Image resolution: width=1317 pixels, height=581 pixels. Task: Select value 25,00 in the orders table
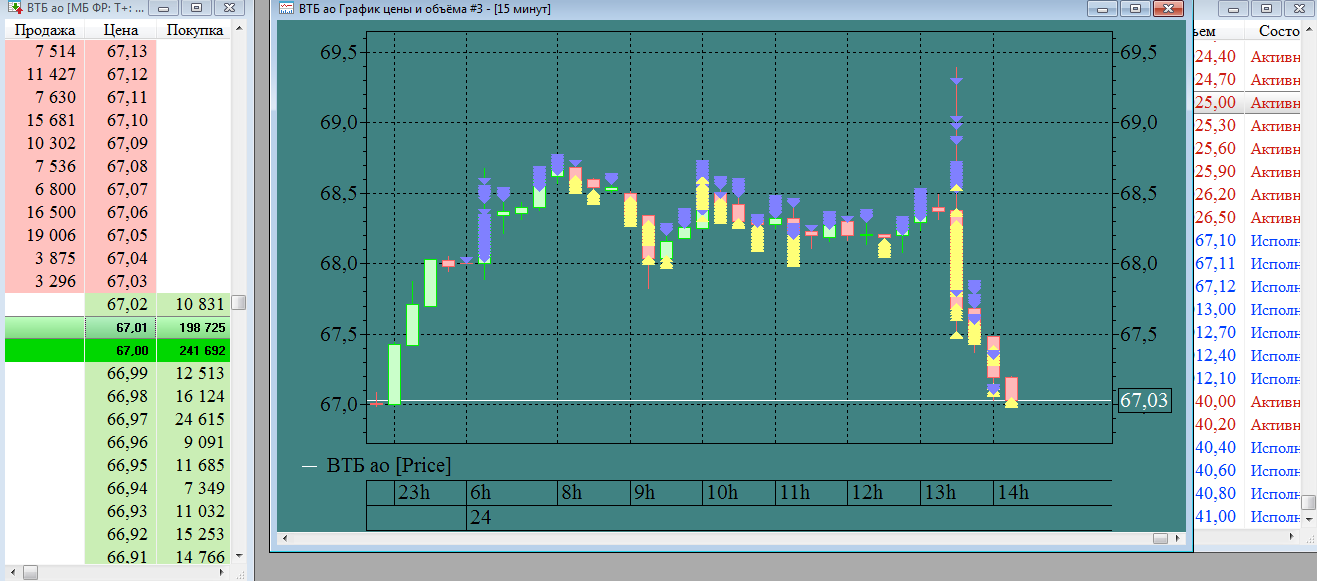point(1215,103)
